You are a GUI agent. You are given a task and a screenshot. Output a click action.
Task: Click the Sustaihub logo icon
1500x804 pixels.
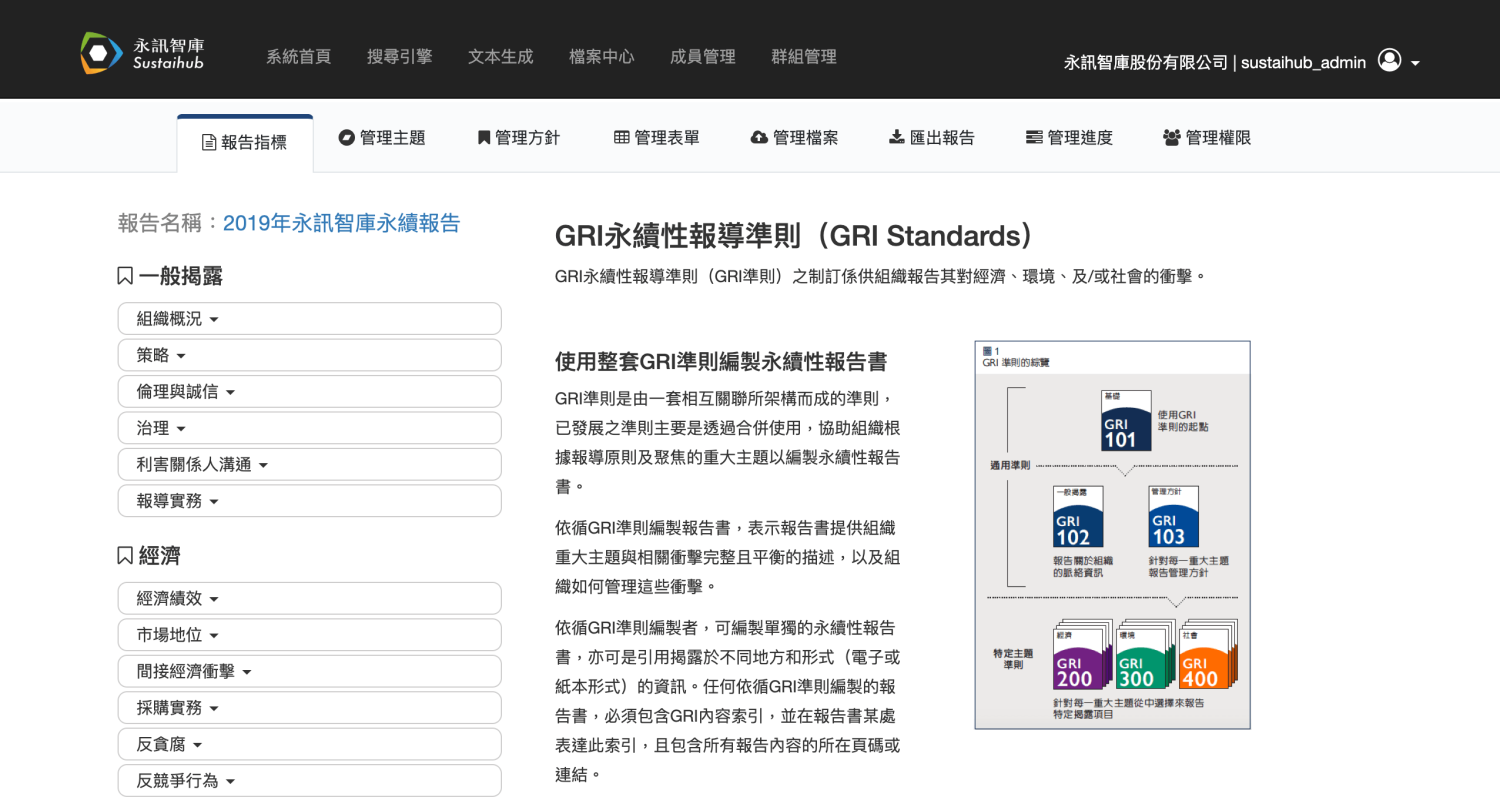[101, 53]
